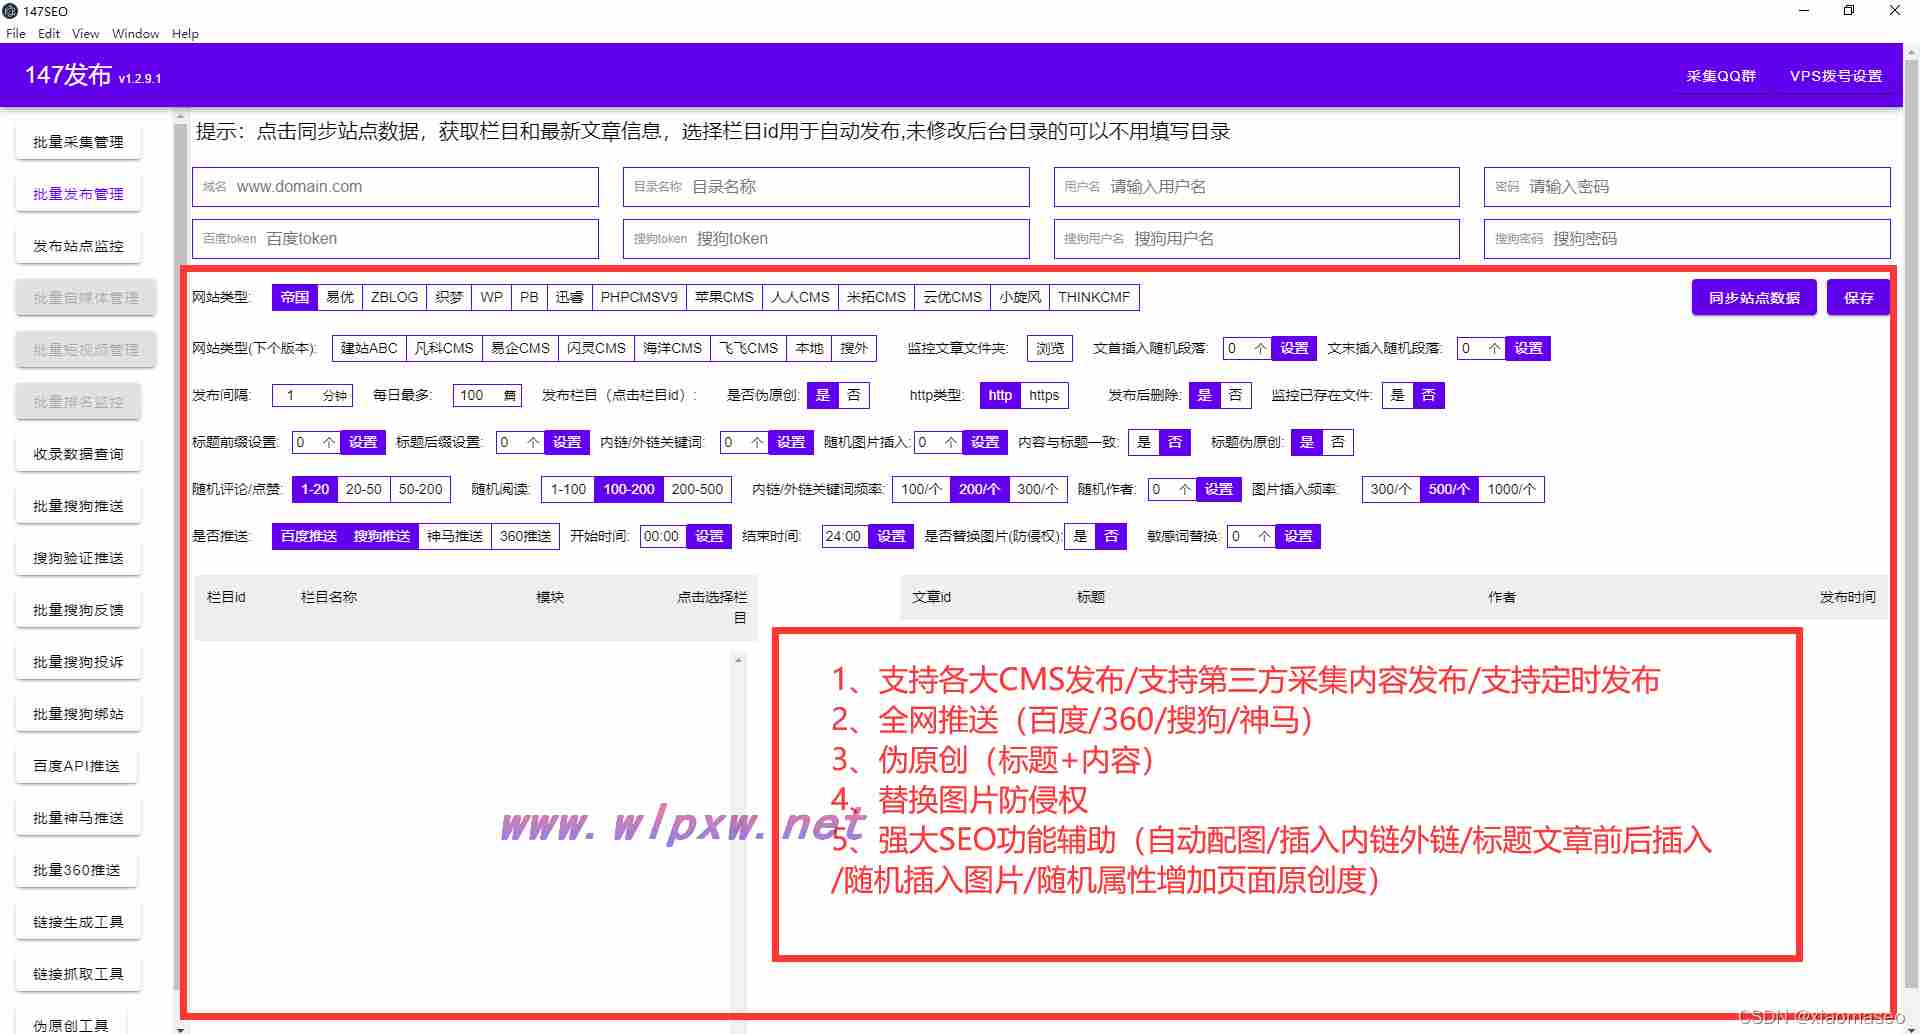The image size is (1920, 1034).
Task: Expand 文末插入随机段落 count dropdown arrow
Action: click(1494, 348)
